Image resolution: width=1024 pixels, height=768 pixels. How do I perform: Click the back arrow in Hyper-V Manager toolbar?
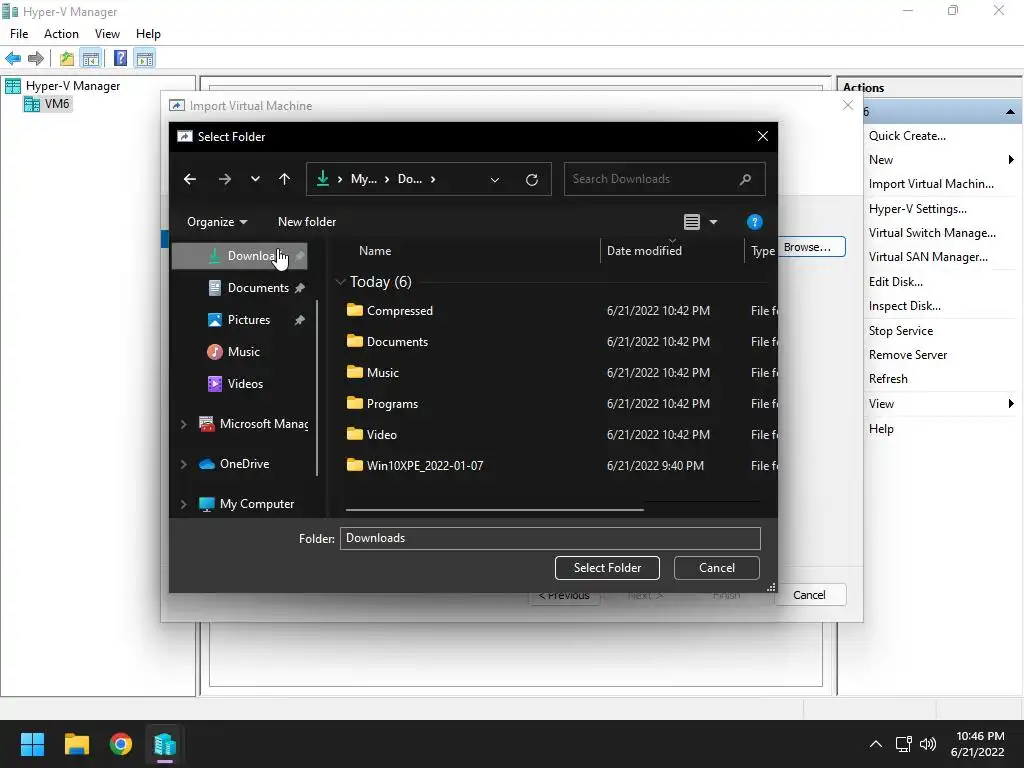[x=13, y=59]
